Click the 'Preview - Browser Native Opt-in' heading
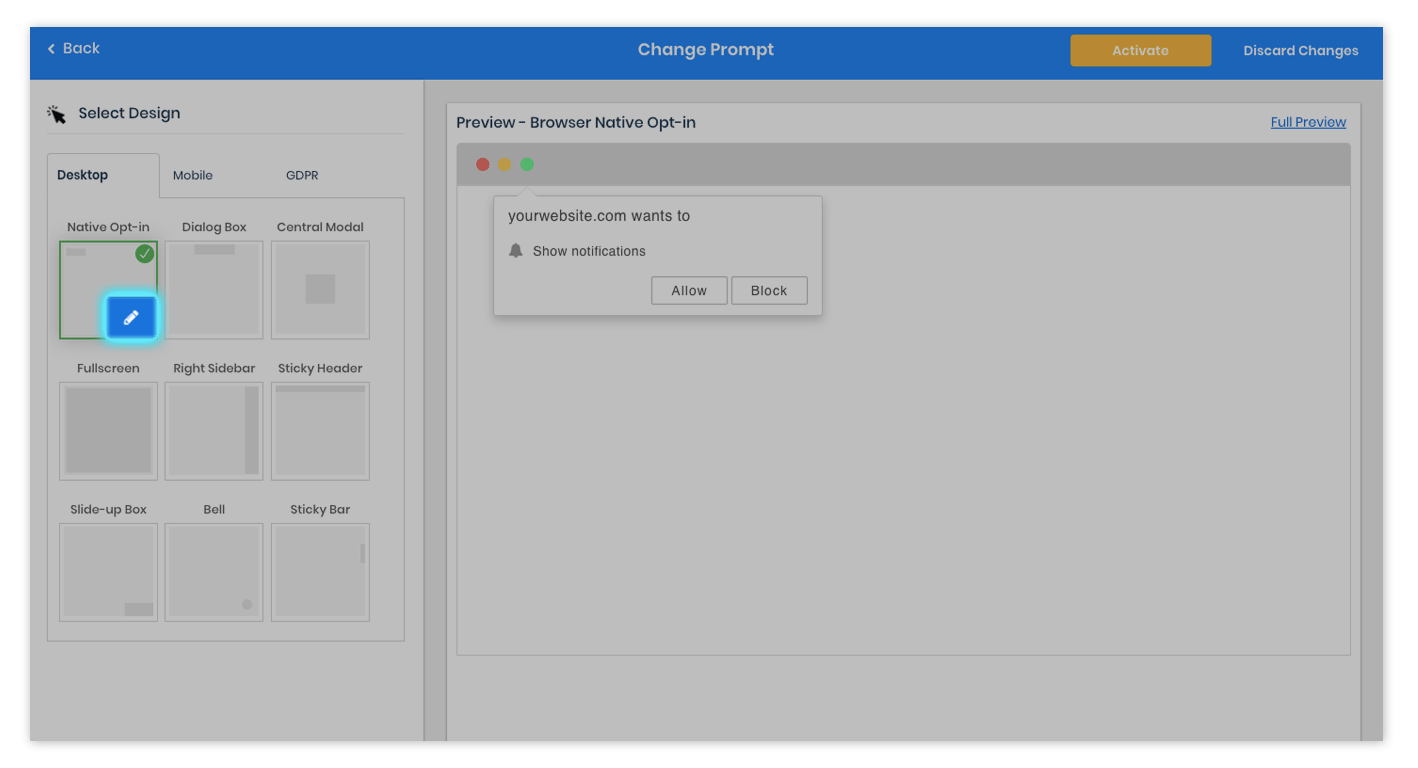The width and height of the screenshot is (1418, 768). pos(576,123)
